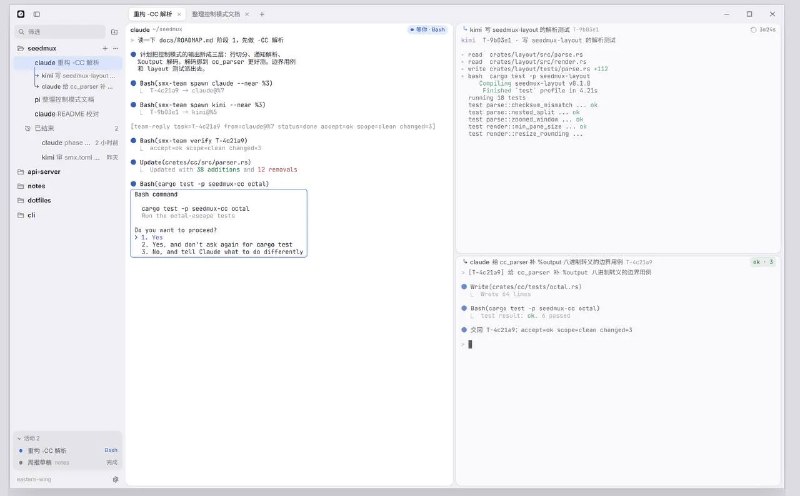The height and width of the screenshot is (496, 800).
Task: Collapse the activity section chevron
Action: [x=19, y=438]
